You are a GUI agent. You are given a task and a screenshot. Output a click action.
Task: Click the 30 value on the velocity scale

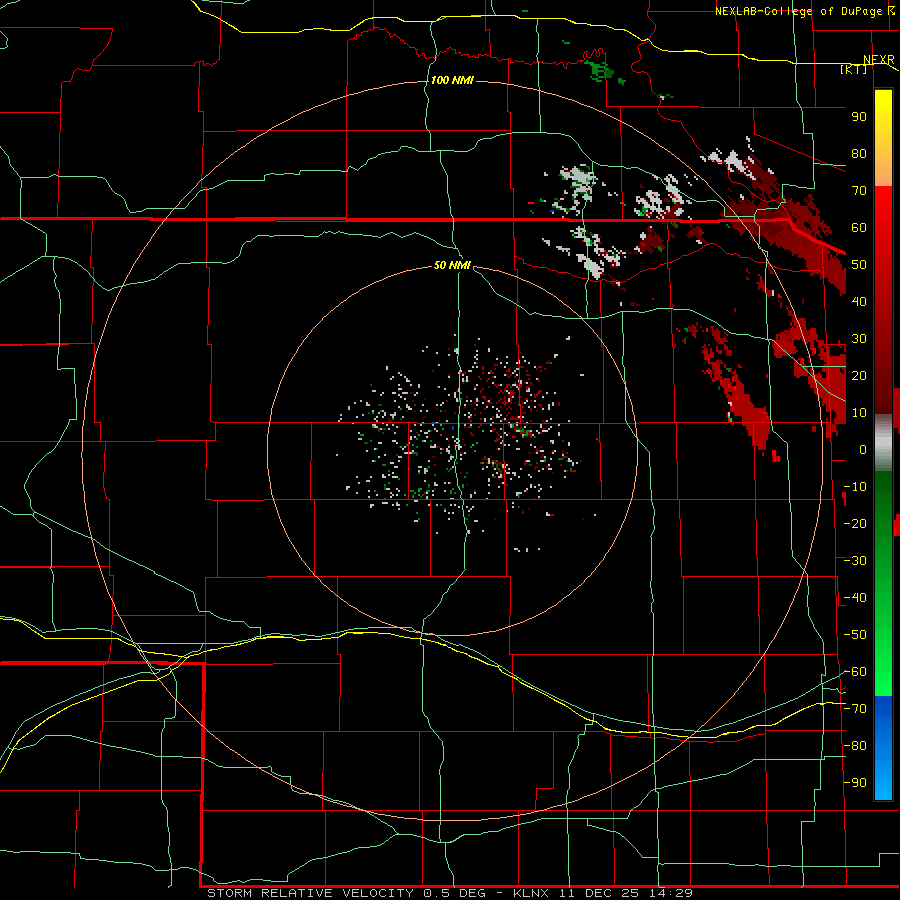click(x=859, y=339)
